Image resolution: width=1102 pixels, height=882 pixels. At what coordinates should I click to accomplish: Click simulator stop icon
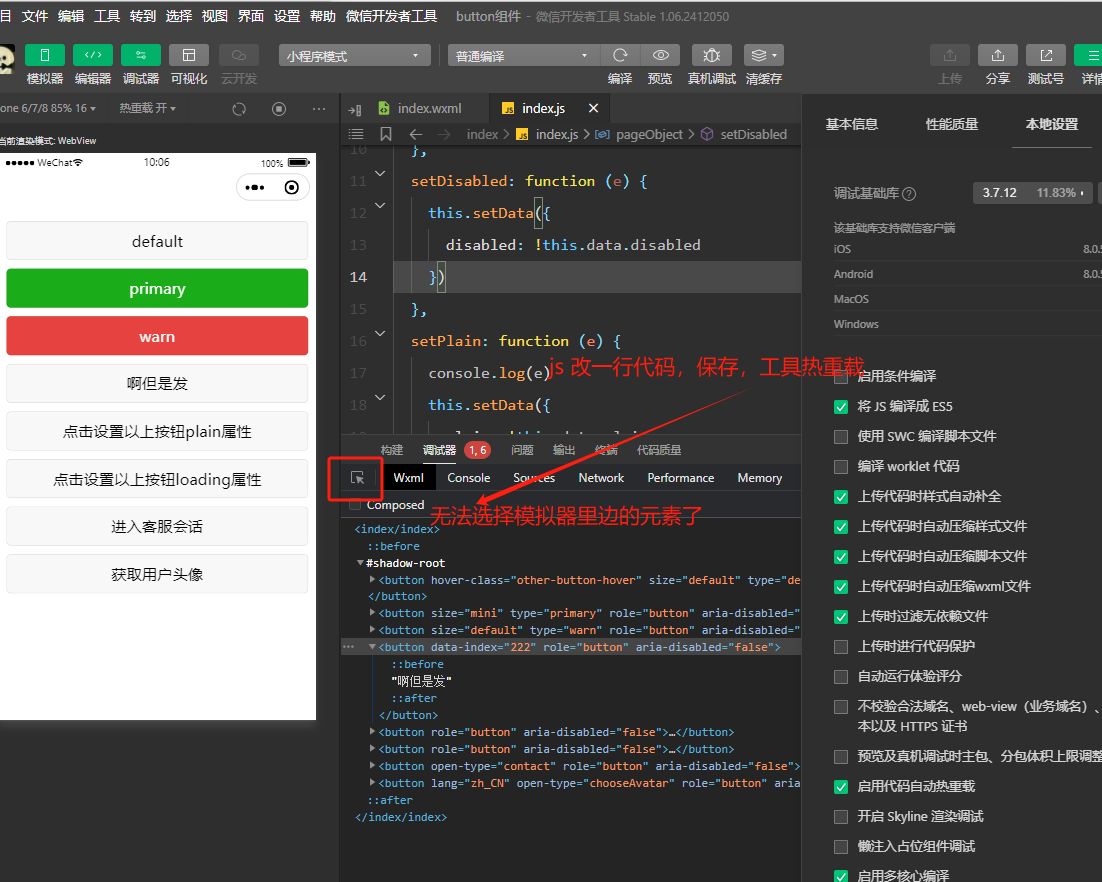279,109
